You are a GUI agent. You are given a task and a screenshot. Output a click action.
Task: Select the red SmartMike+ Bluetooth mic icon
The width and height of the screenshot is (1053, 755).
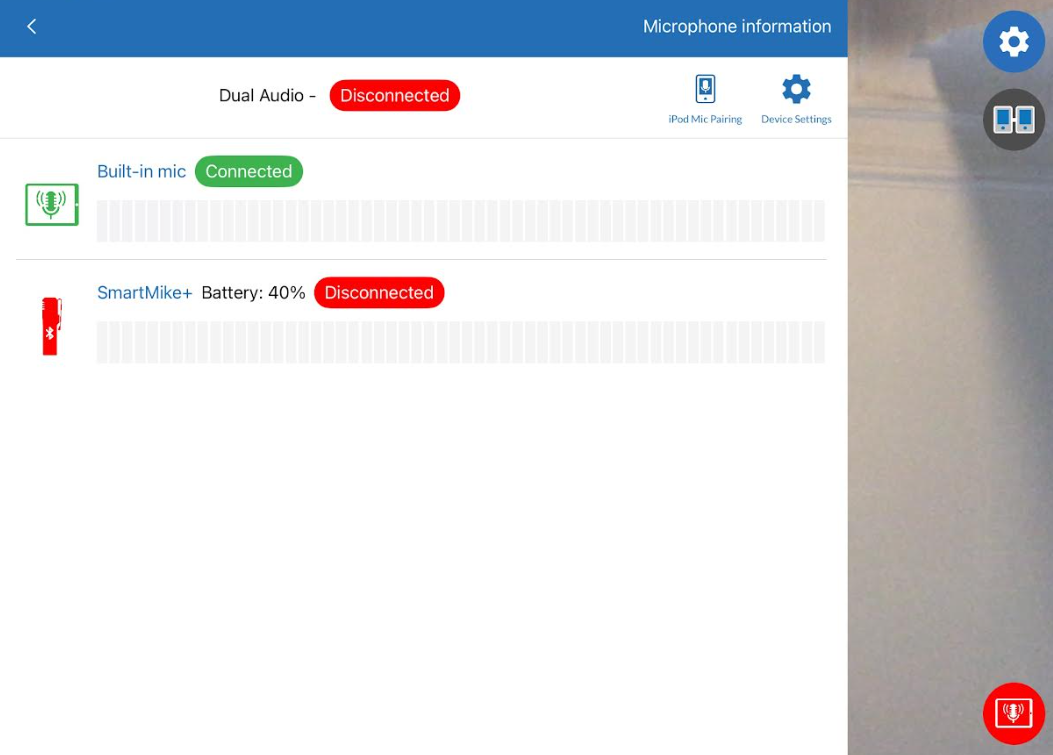pos(51,326)
